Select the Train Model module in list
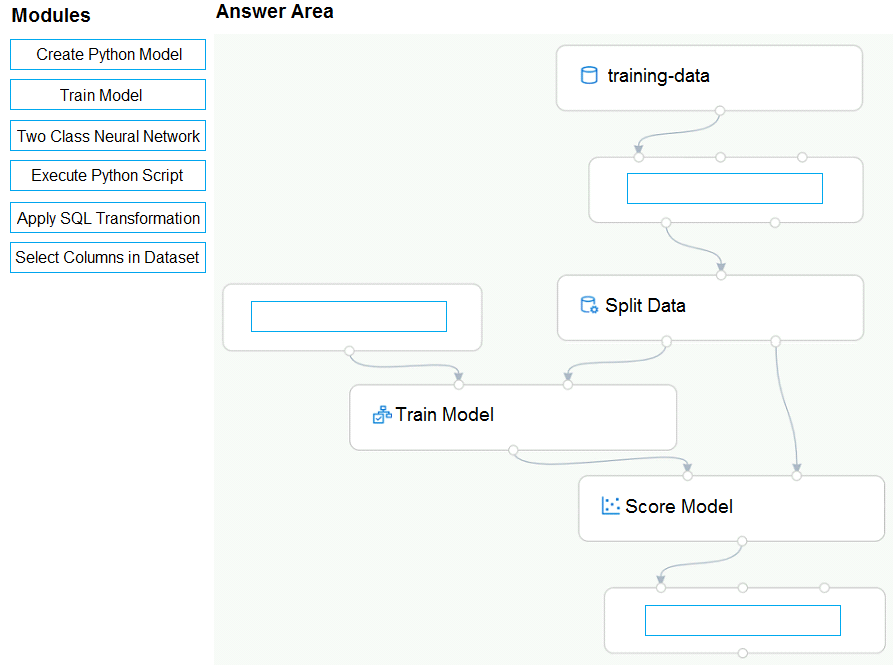 pos(108,95)
